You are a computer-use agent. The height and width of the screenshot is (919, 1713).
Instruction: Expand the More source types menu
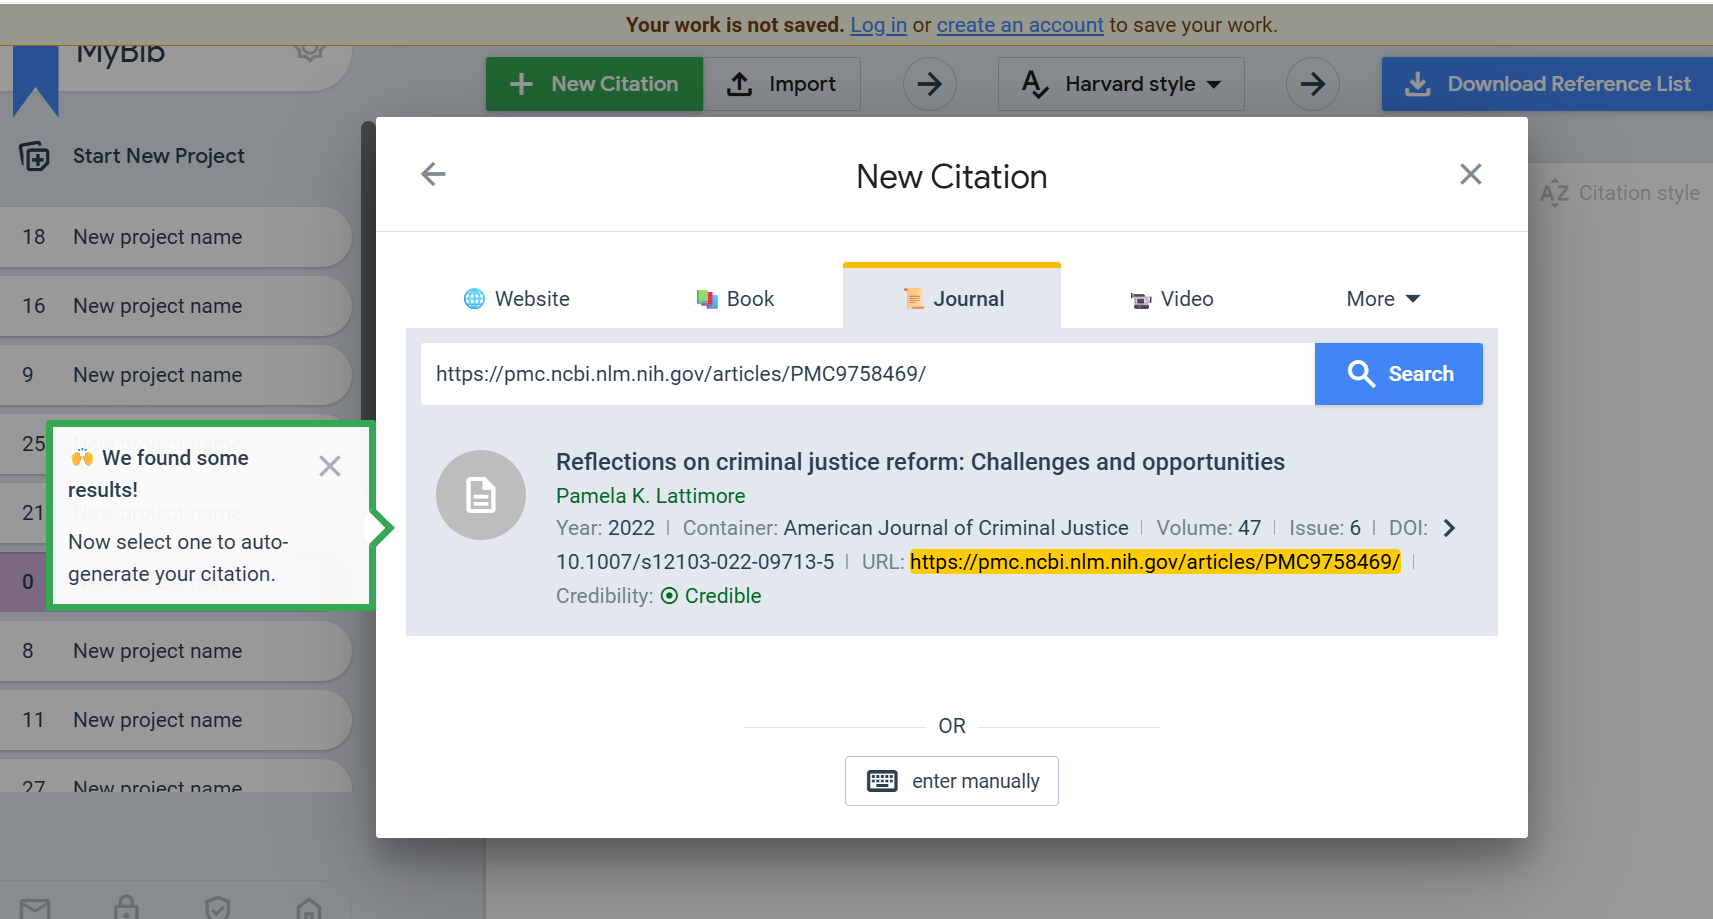point(1382,299)
